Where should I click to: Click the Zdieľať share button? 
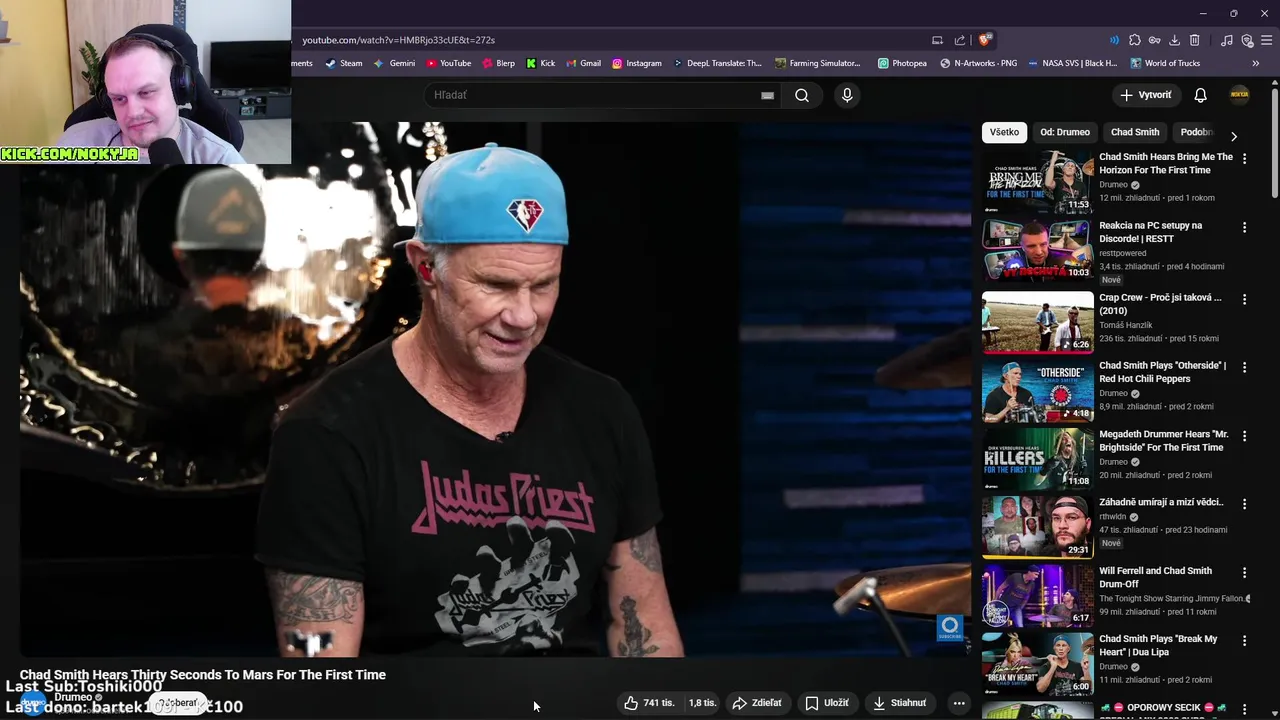(x=757, y=703)
